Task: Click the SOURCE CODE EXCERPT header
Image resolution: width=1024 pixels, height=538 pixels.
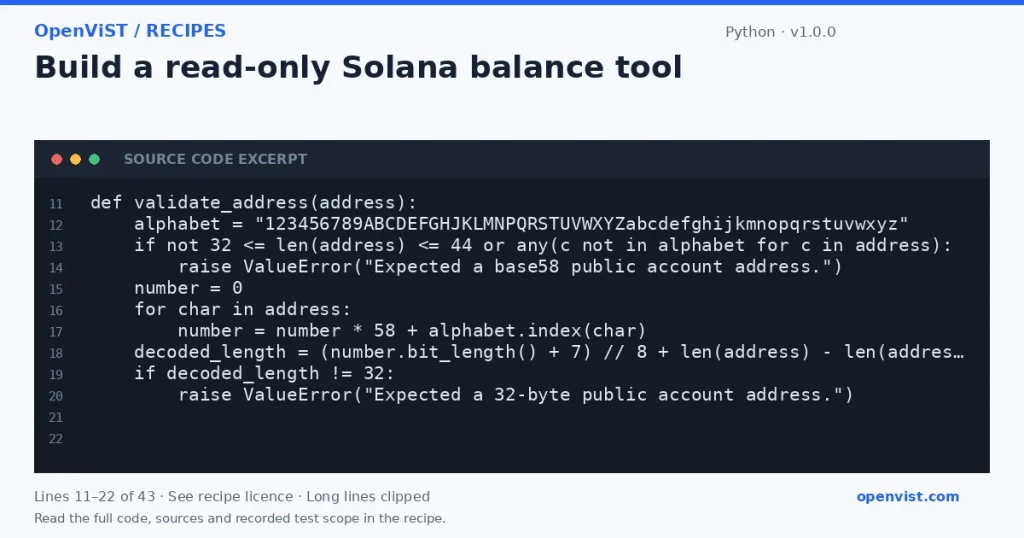Action: (x=216, y=159)
